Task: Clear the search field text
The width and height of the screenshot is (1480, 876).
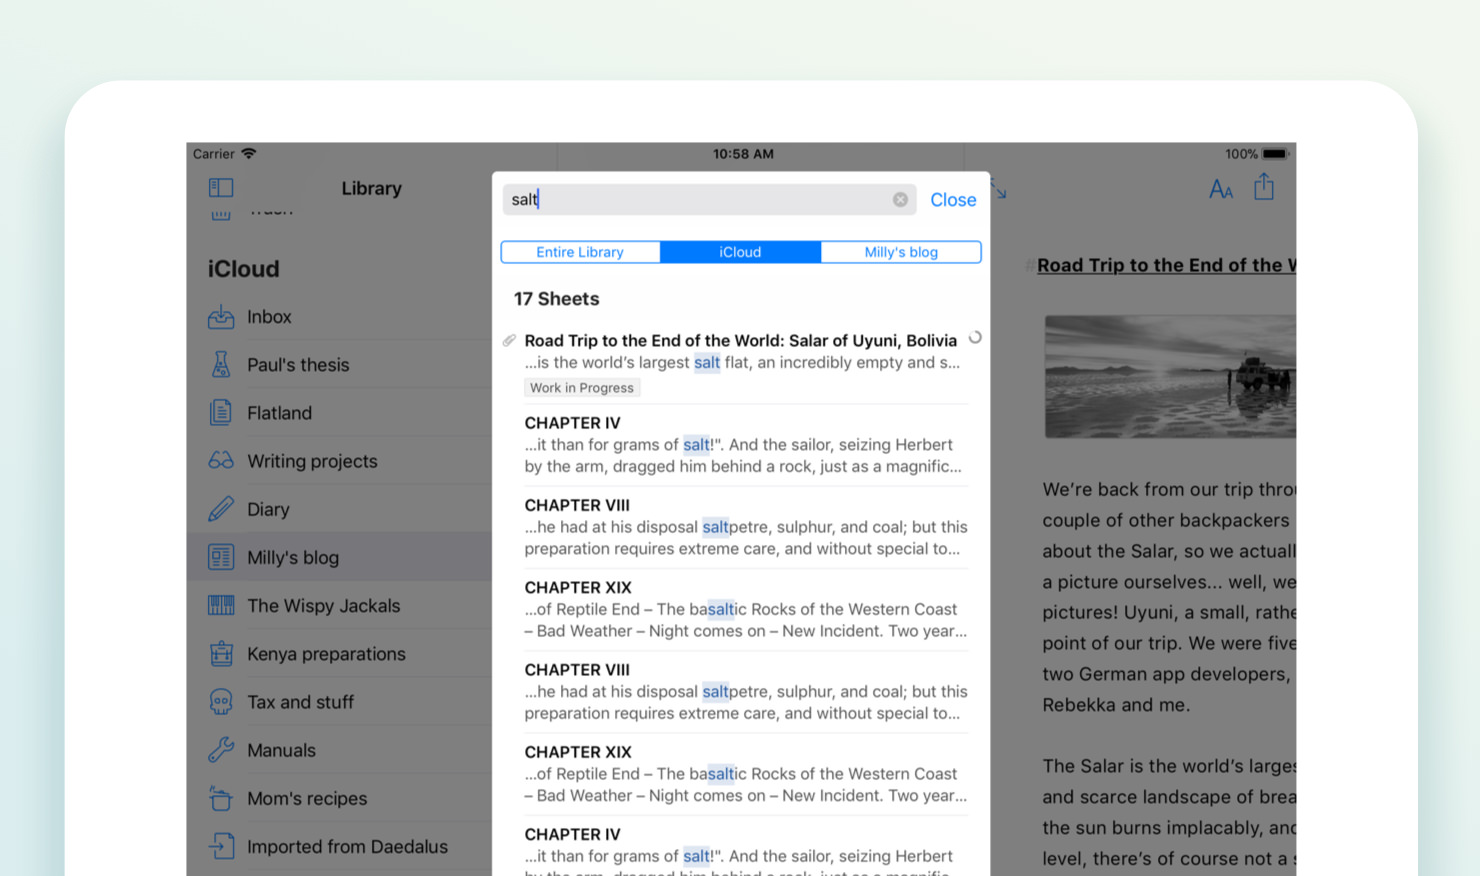Action: [900, 200]
